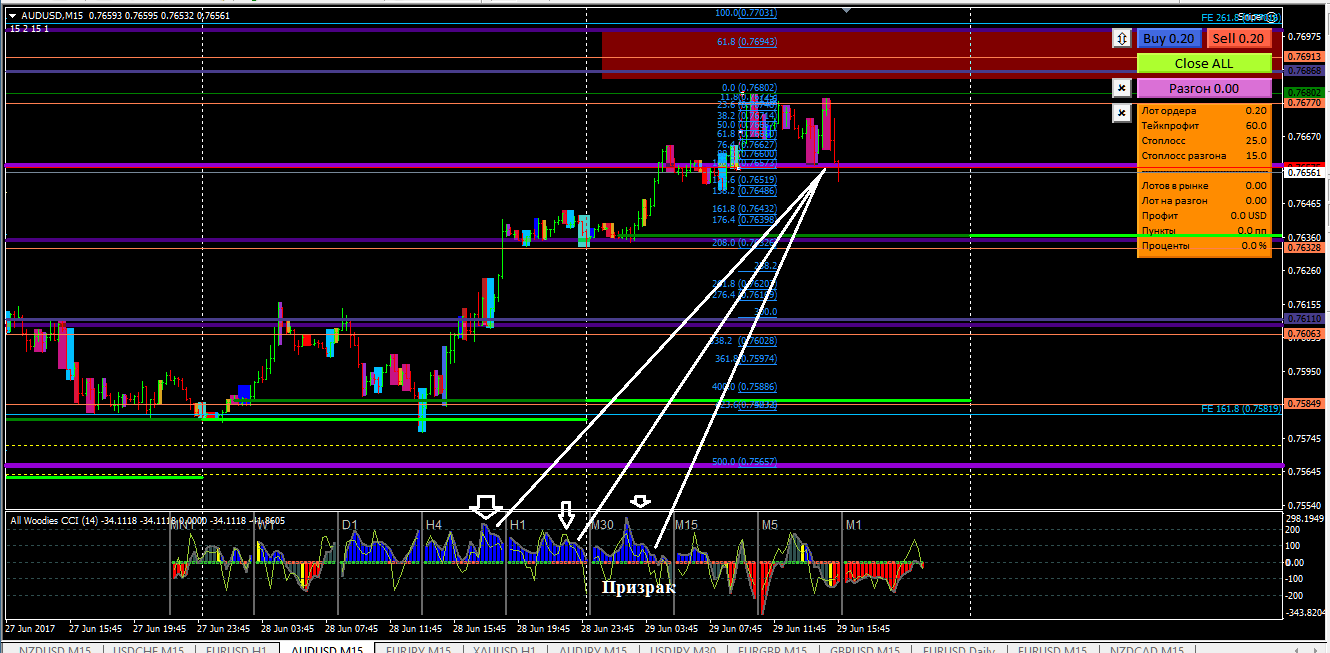
Task: Click the M15 timeframe label in CCI panel
Action: pos(686,524)
